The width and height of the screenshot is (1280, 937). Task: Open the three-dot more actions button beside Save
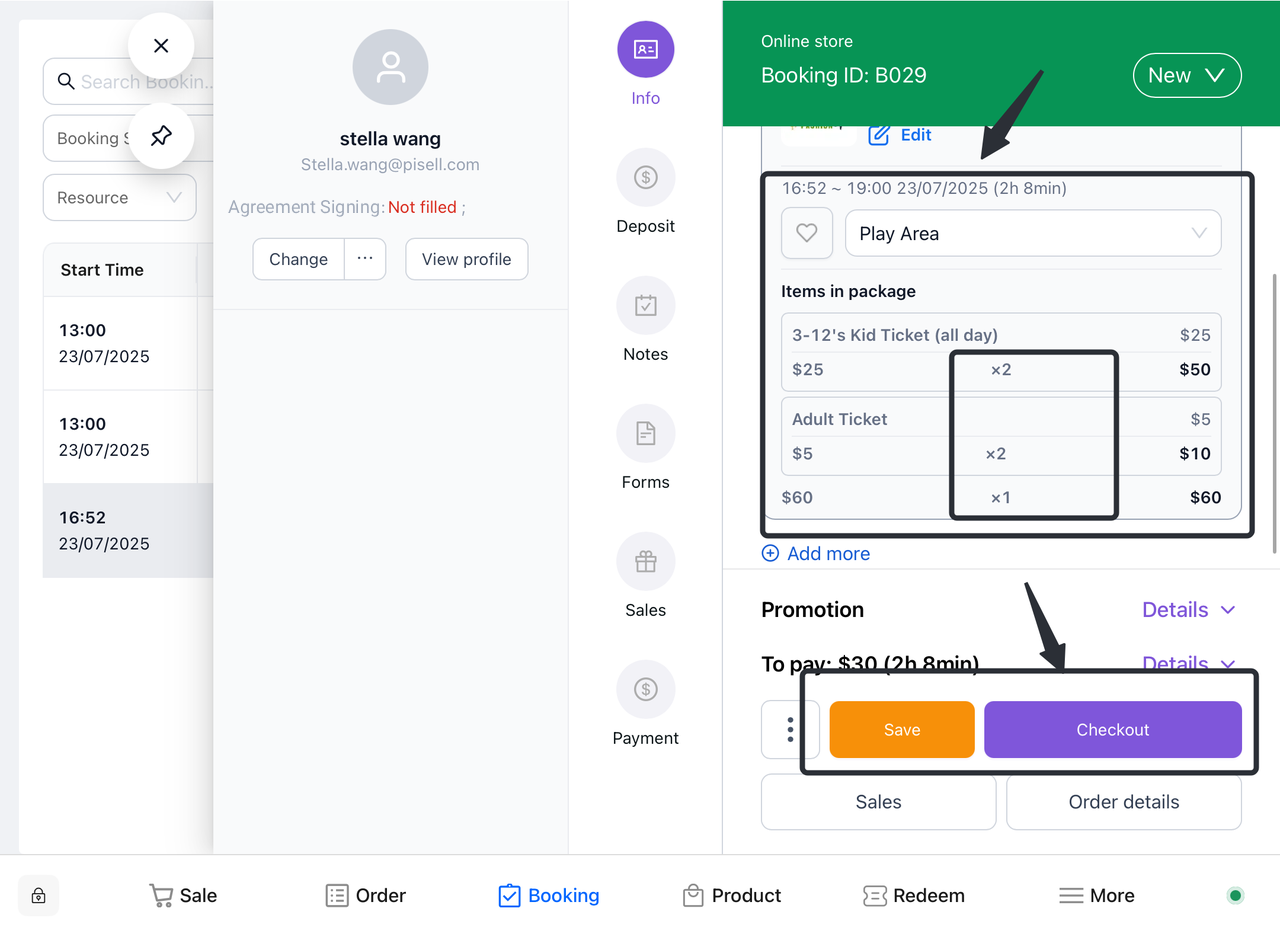(x=790, y=730)
